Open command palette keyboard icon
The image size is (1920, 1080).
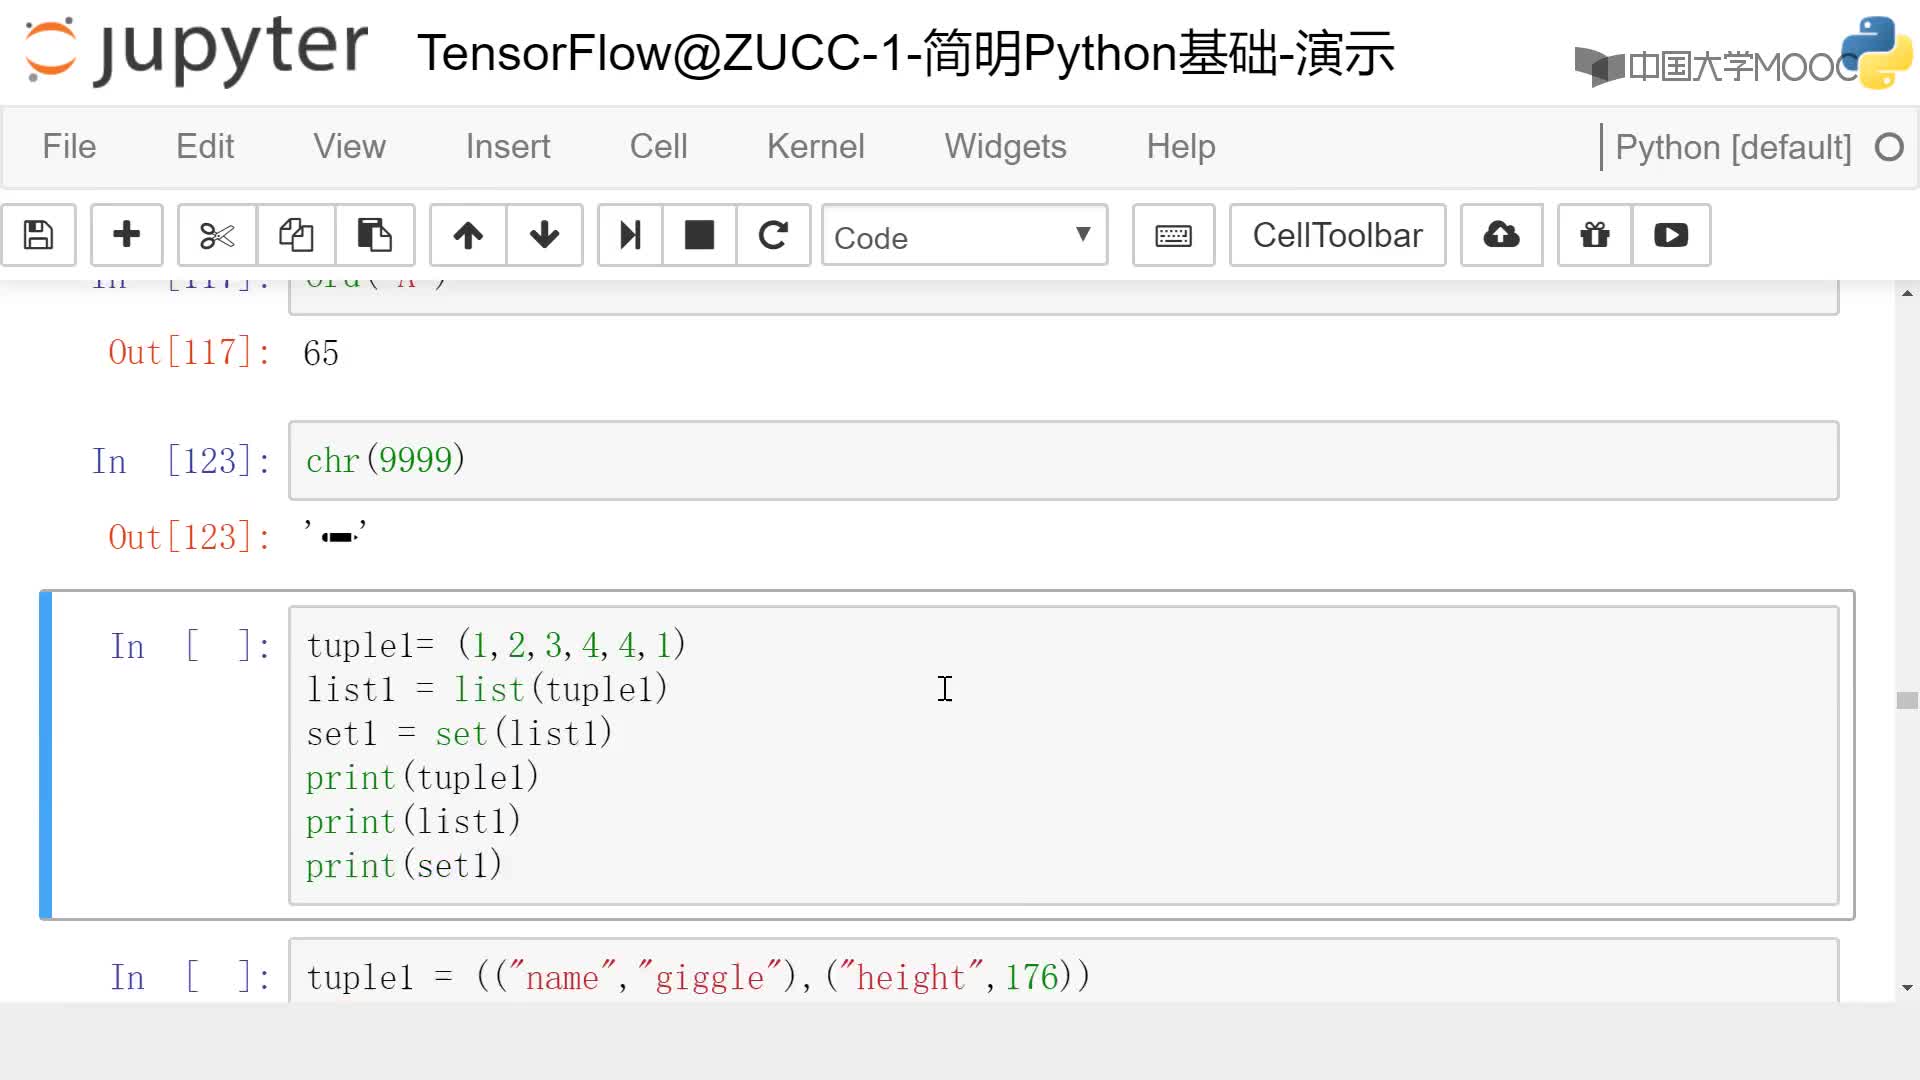[1173, 235]
